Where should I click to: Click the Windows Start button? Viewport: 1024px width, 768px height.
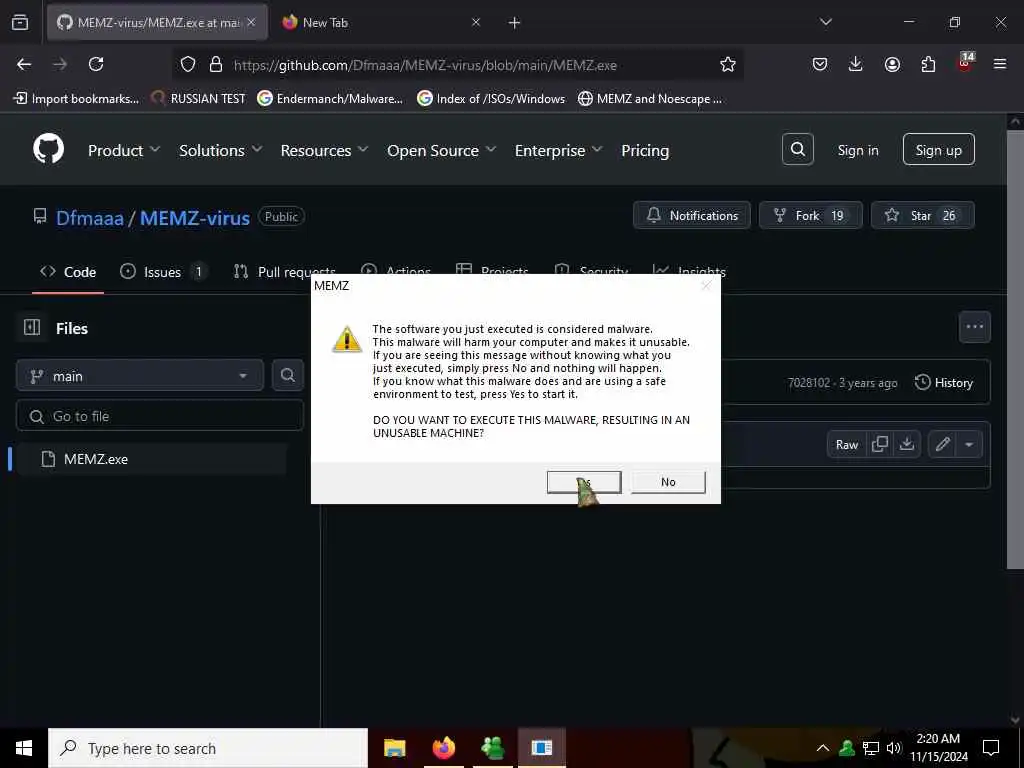[24, 748]
